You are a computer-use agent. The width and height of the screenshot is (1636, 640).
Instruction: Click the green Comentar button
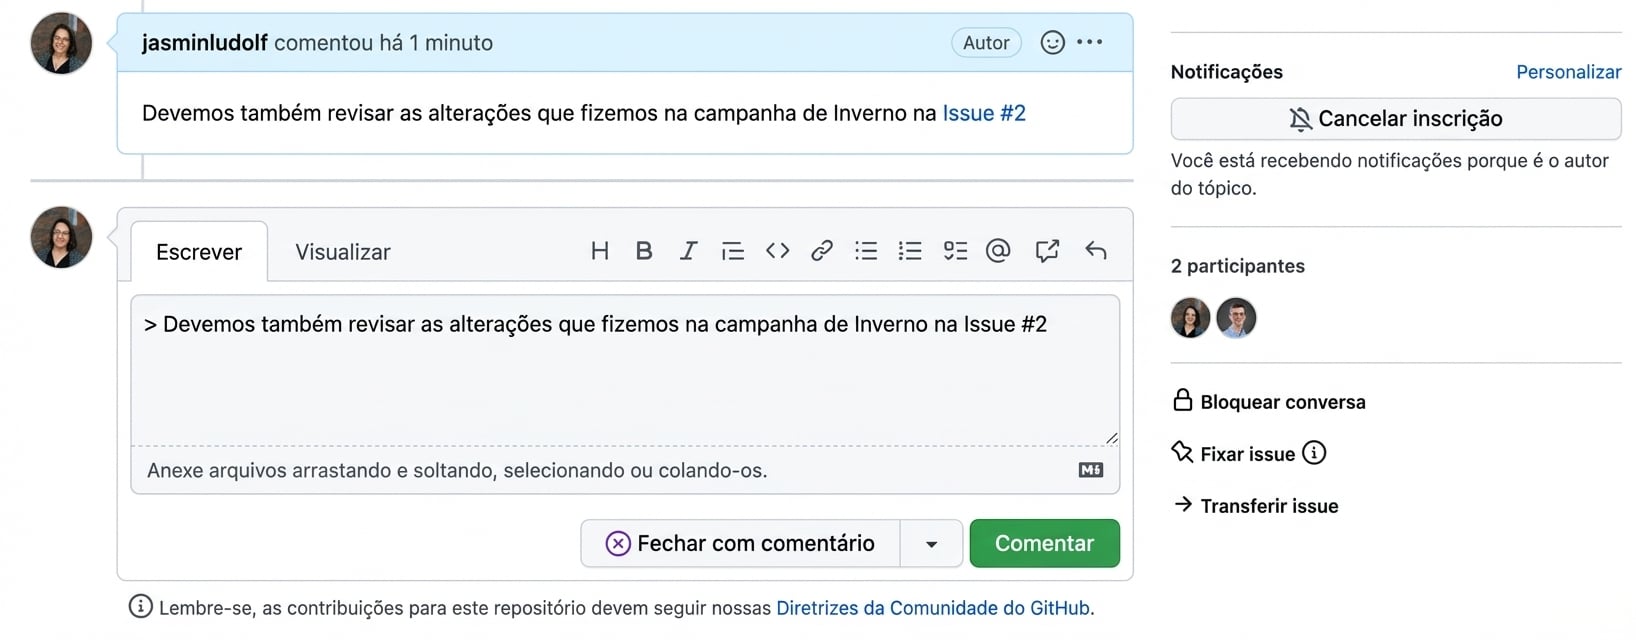coord(1044,543)
